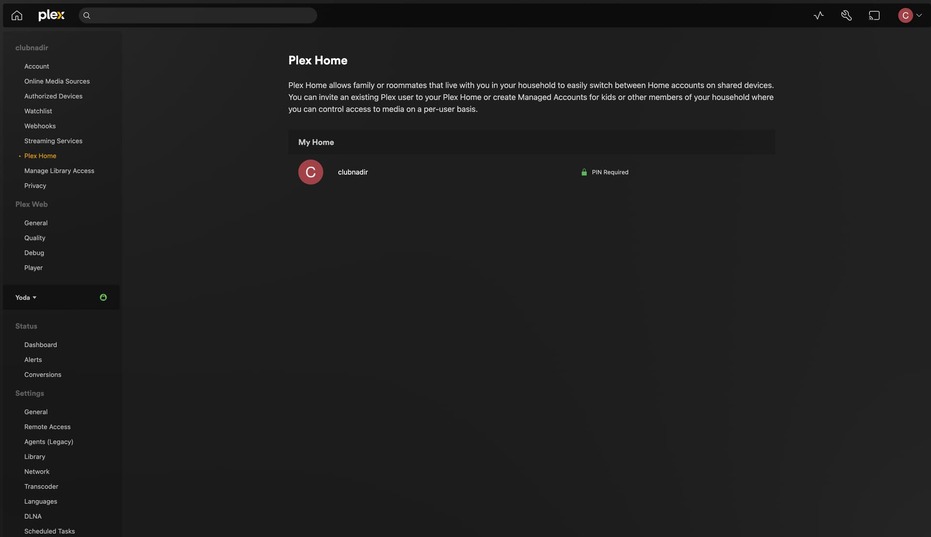Open the Status Dashboard
Viewport: 931px width, 537px height.
(x=40, y=345)
